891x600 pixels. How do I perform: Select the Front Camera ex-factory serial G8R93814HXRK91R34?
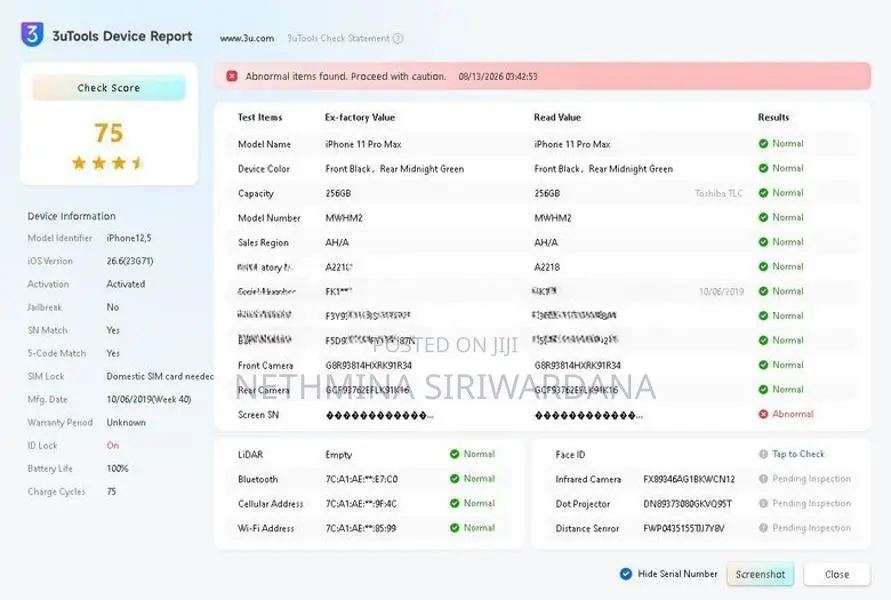pos(368,365)
